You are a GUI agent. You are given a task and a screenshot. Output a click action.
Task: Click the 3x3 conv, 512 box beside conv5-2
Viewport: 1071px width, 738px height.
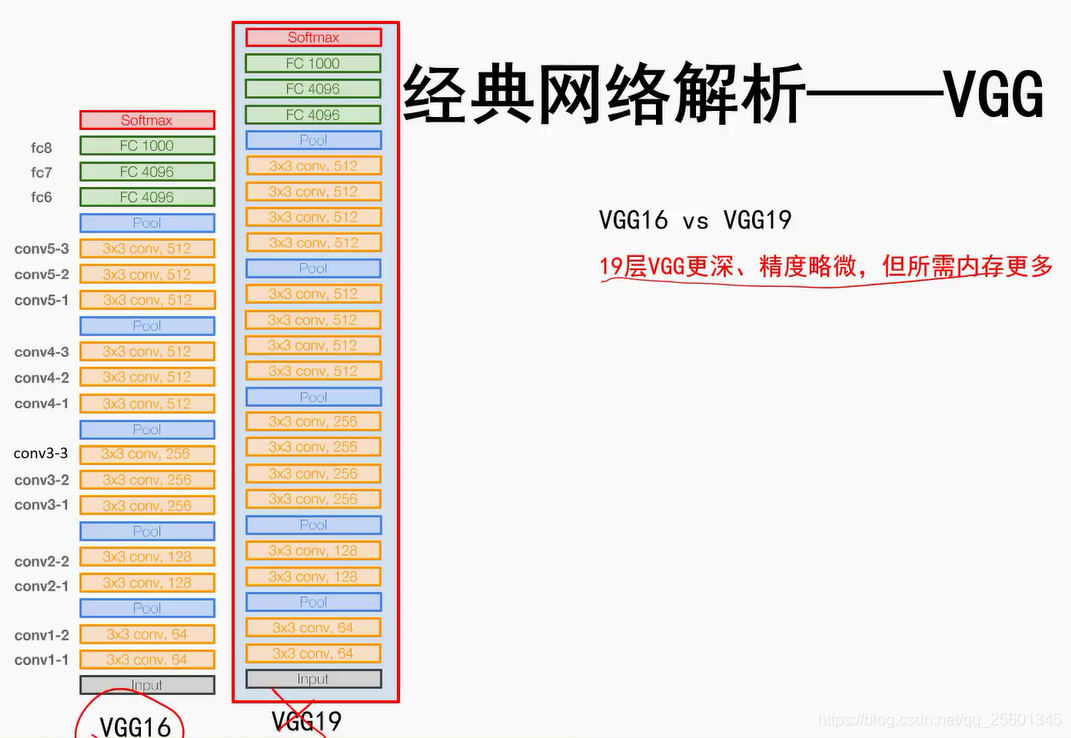tap(147, 274)
